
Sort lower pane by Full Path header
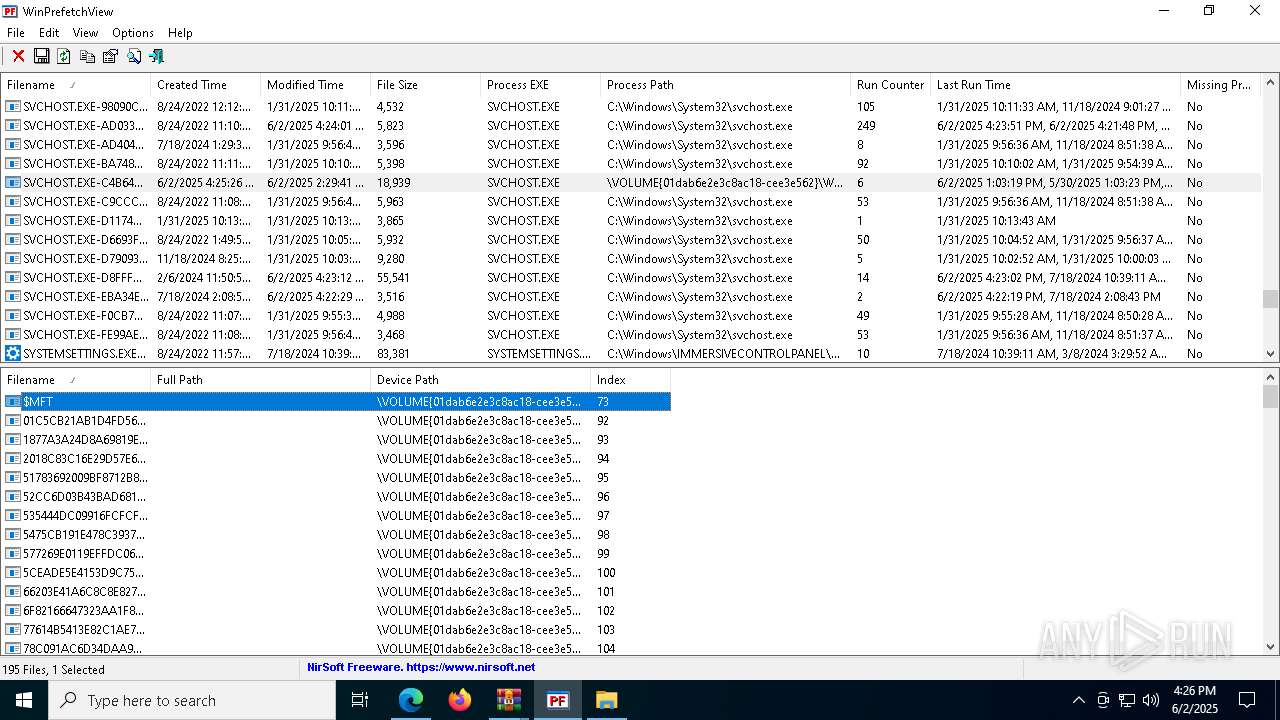[260, 380]
